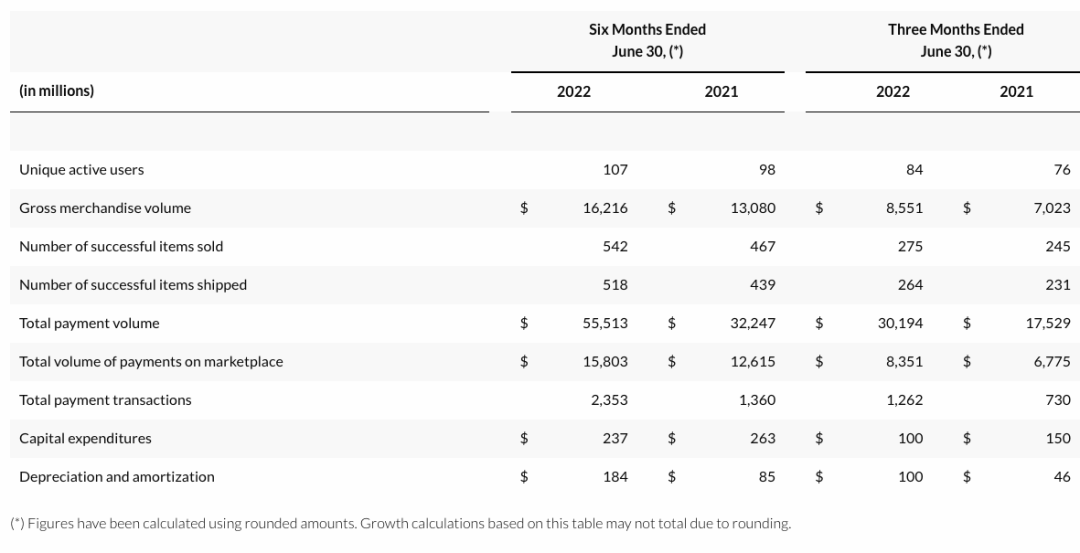The height and width of the screenshot is (553, 1080).
Task: Click the Three Months Ended June 30 header
Action: click(x=955, y=40)
